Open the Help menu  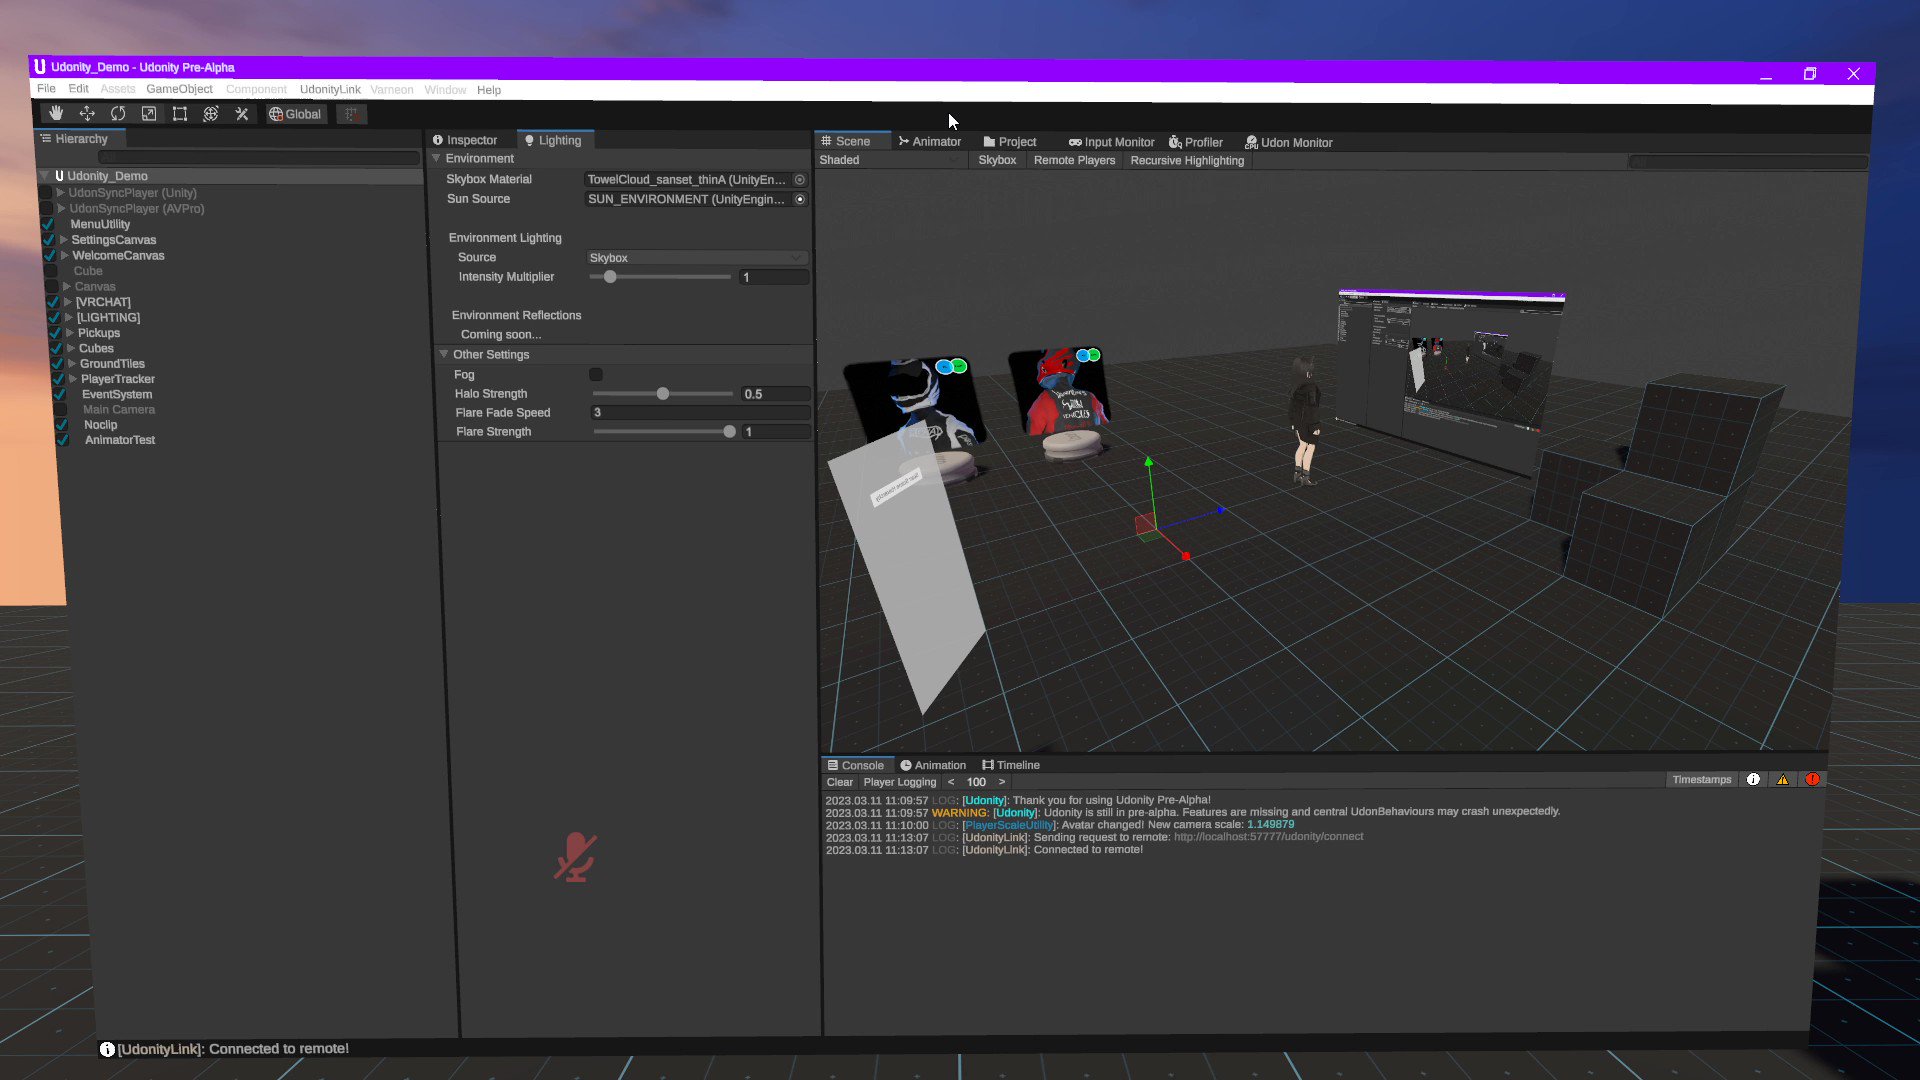click(489, 90)
